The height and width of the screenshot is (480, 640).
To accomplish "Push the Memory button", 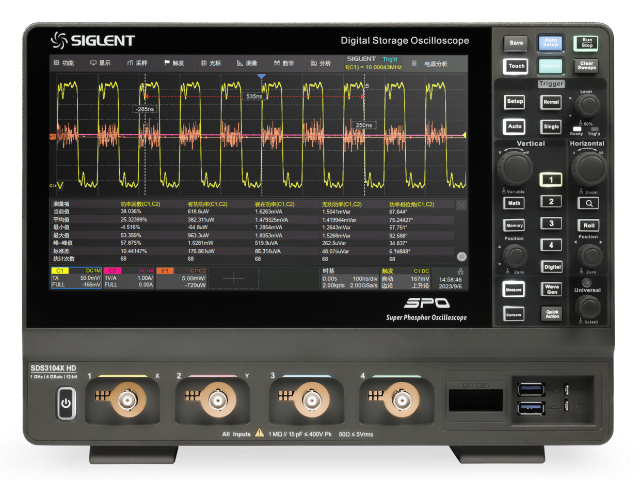I will coord(514,225).
